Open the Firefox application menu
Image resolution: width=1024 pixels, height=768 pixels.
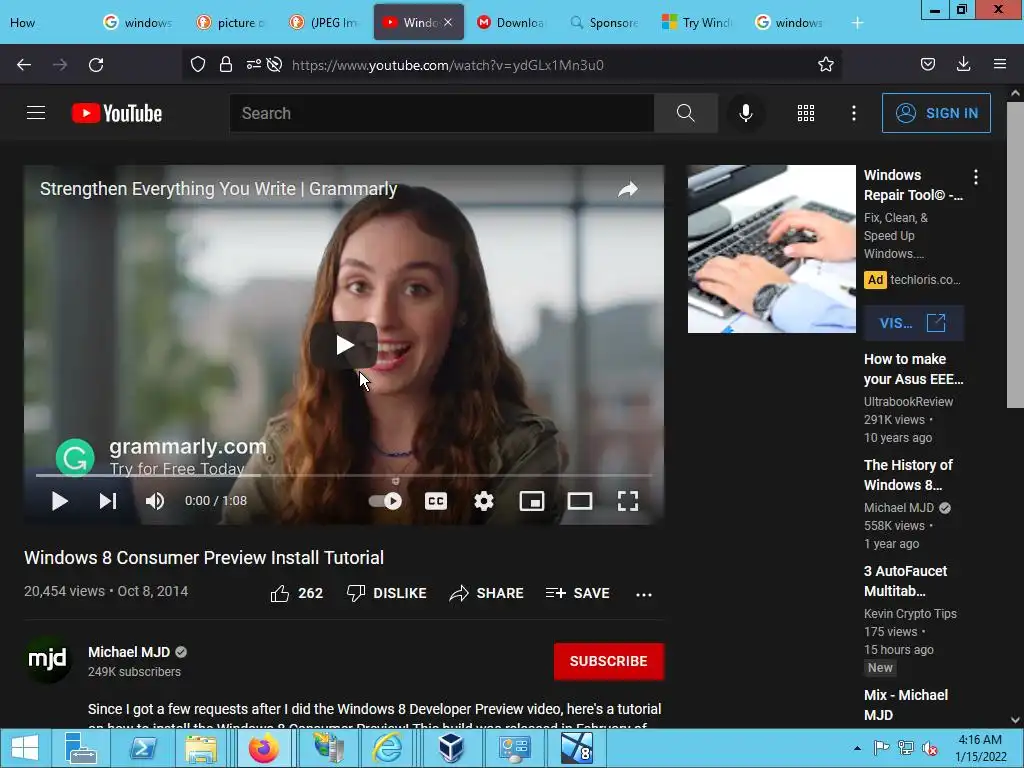(1000, 64)
